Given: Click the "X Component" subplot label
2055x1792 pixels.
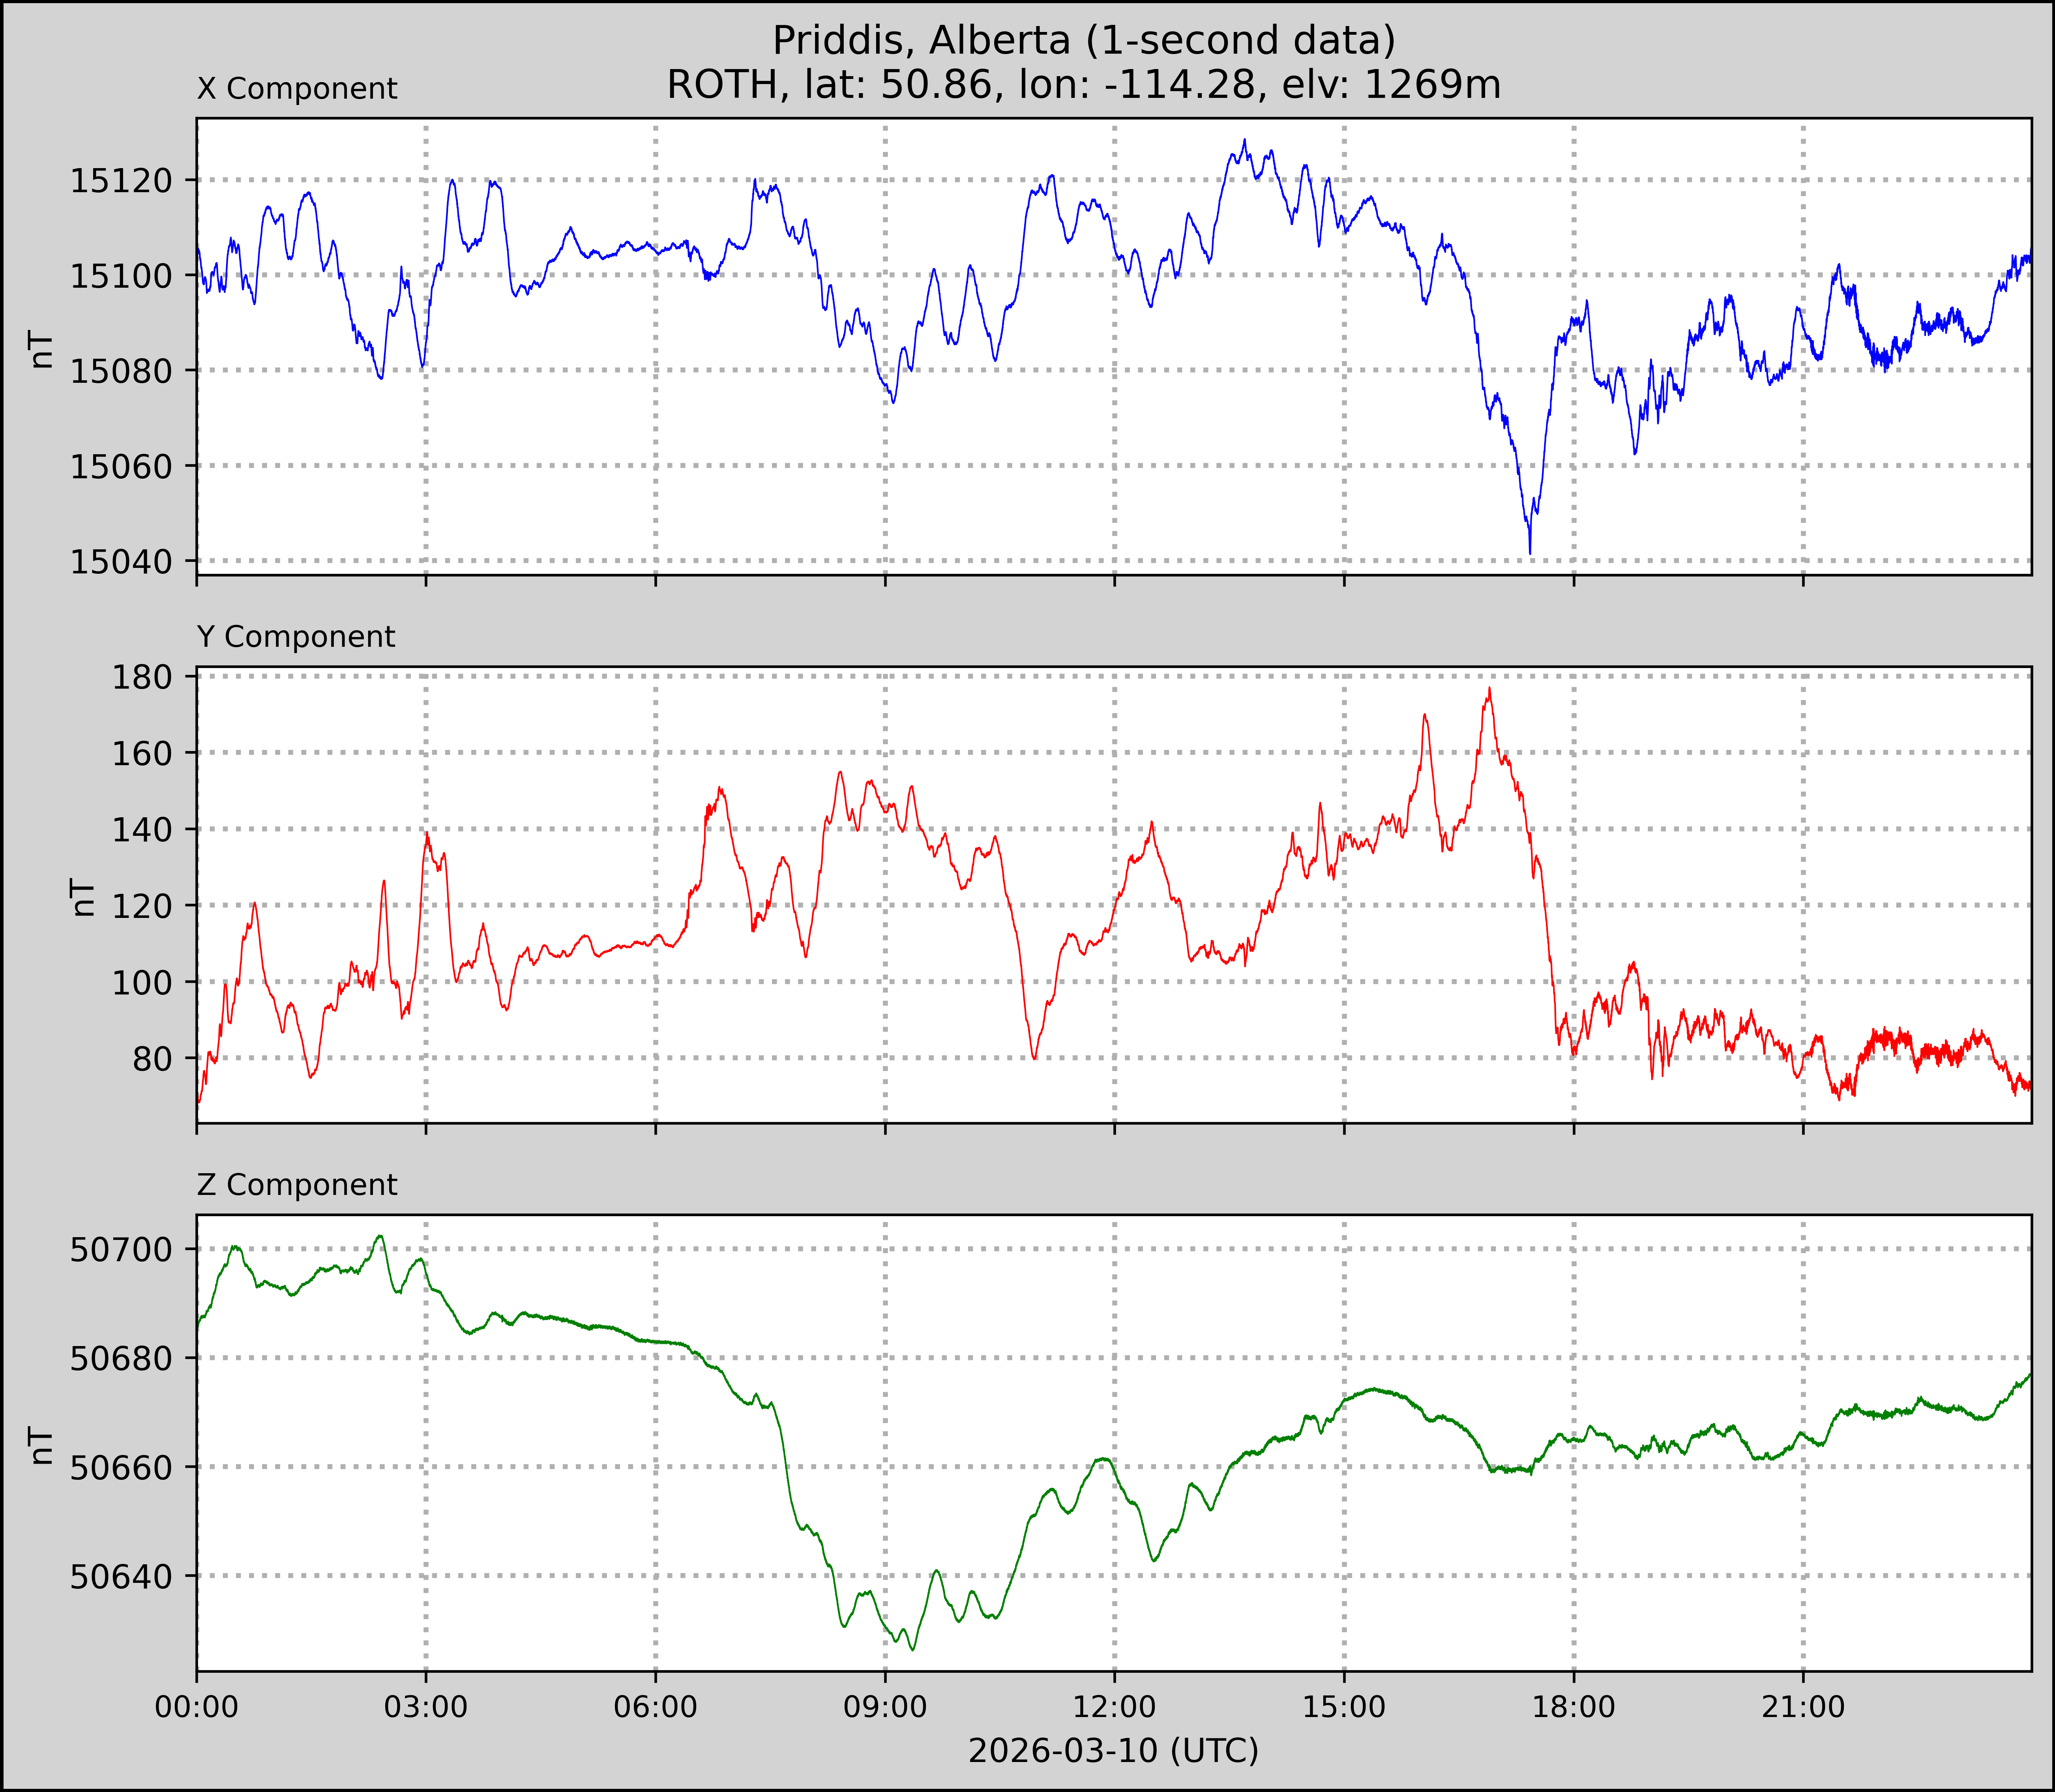Looking at the screenshot, I should (x=297, y=89).
